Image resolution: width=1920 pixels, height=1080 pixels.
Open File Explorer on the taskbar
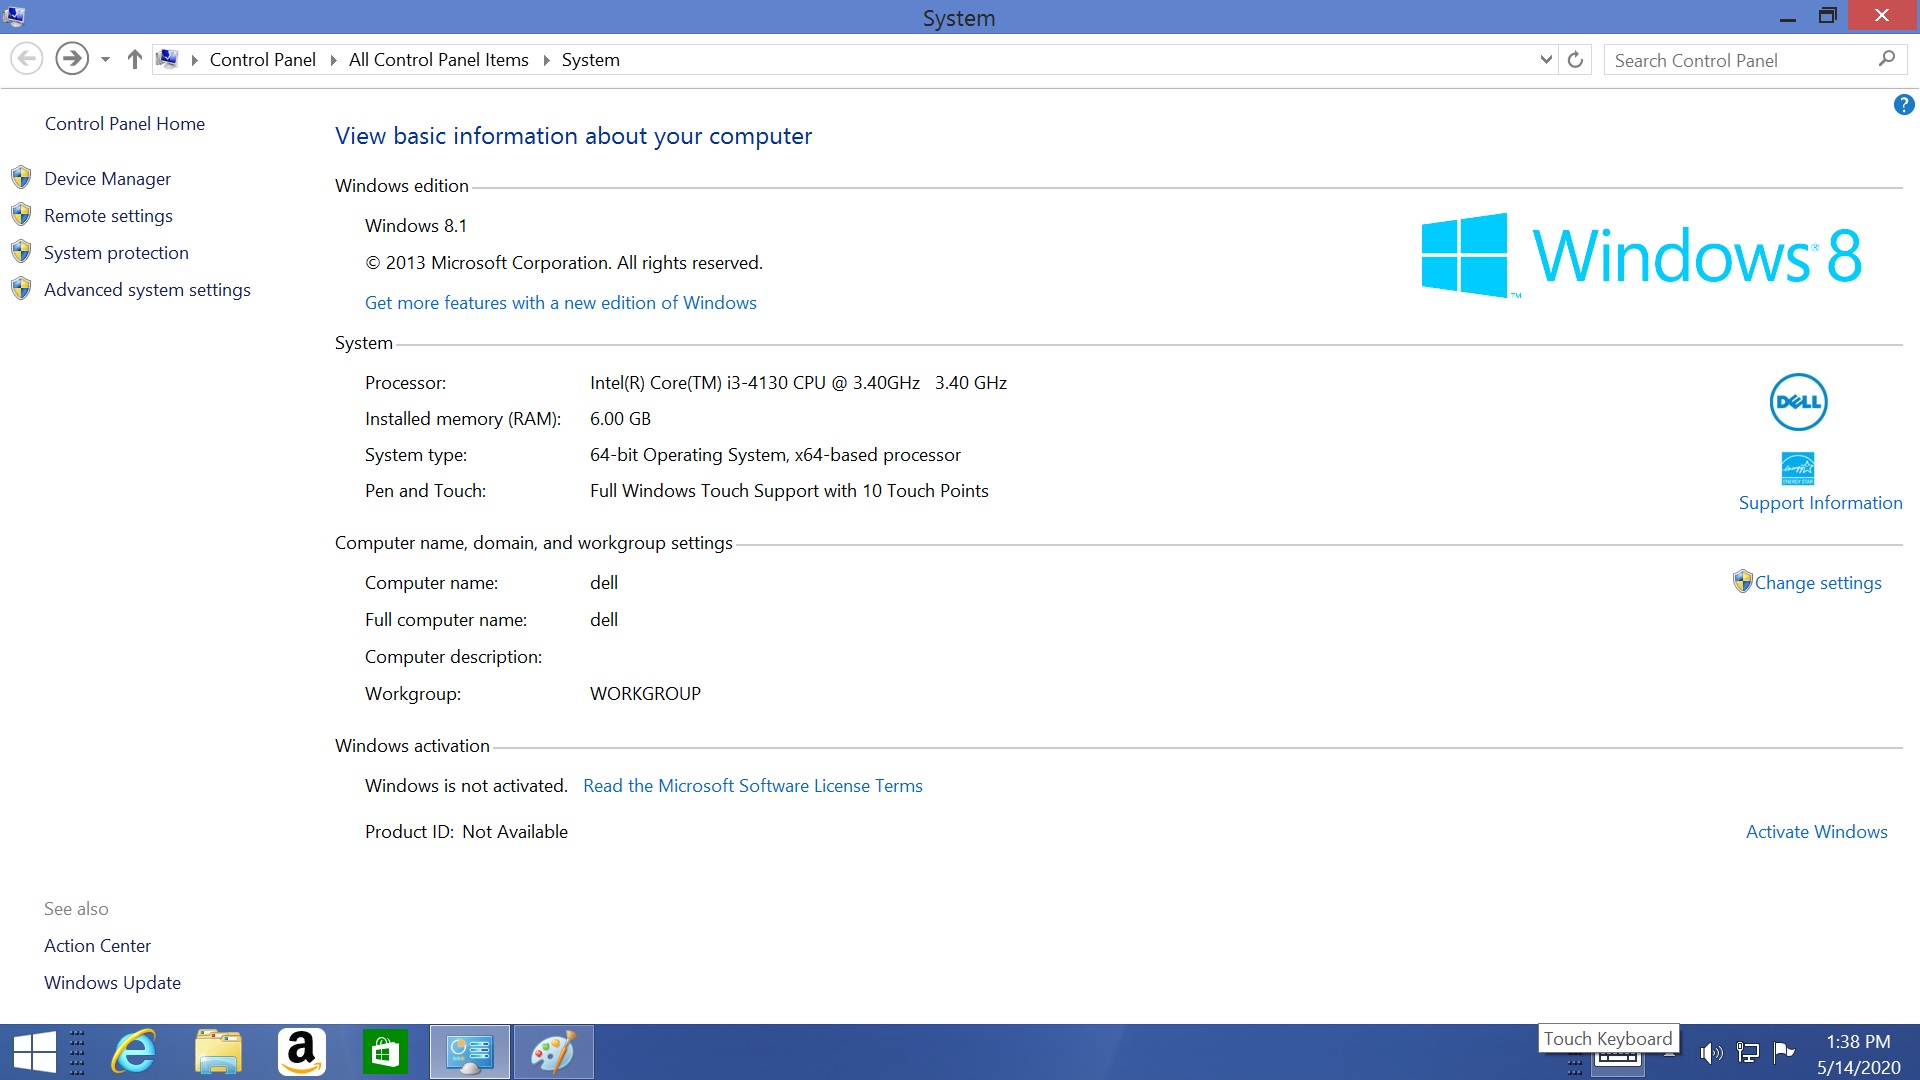click(218, 1052)
